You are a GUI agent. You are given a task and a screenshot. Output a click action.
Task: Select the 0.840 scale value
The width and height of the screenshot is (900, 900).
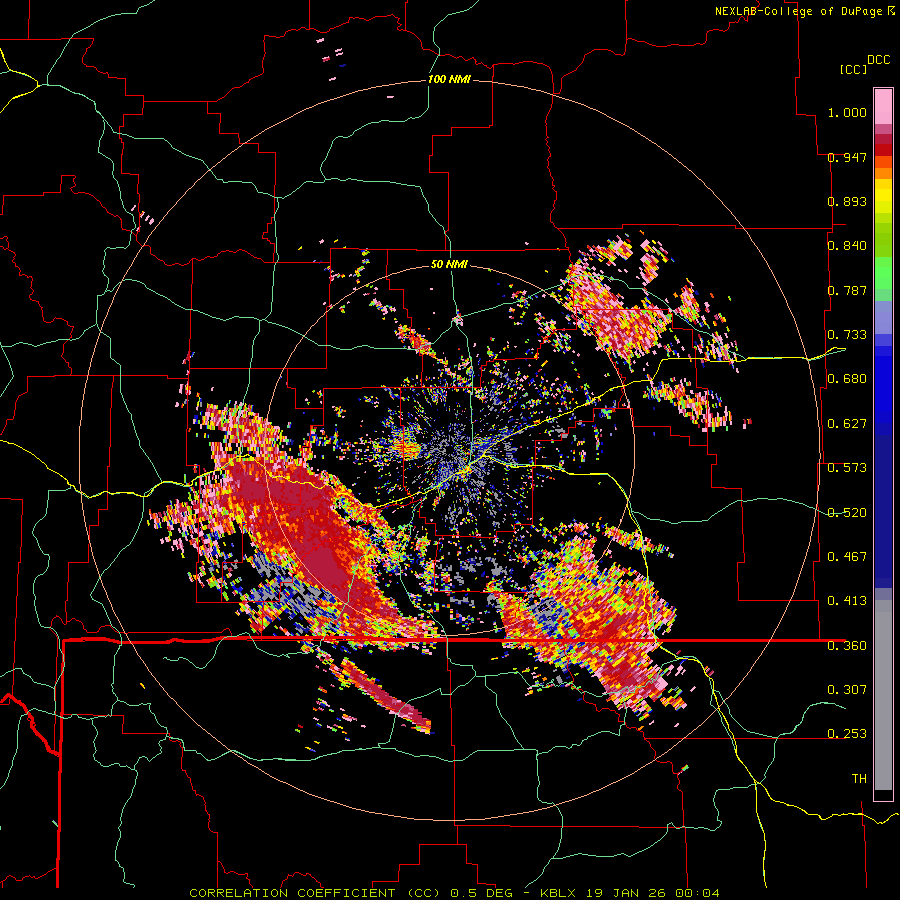[847, 246]
